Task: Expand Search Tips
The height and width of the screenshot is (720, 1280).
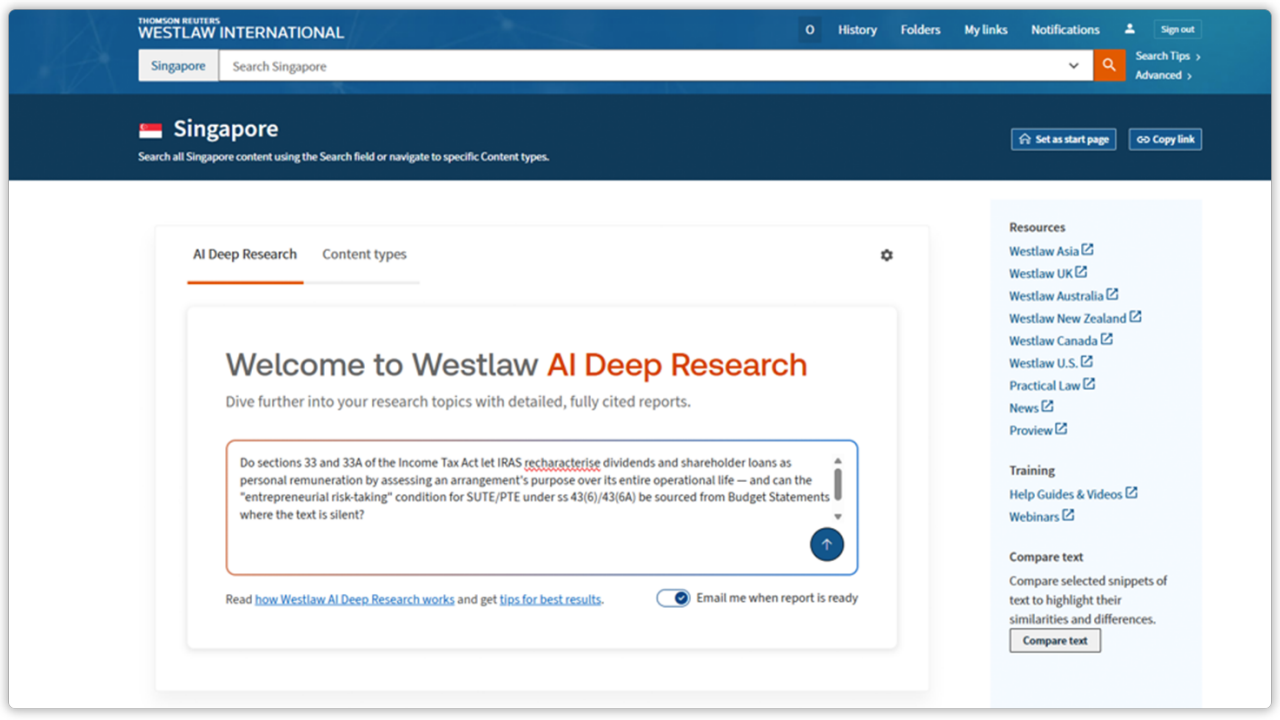Action: coord(1168,56)
